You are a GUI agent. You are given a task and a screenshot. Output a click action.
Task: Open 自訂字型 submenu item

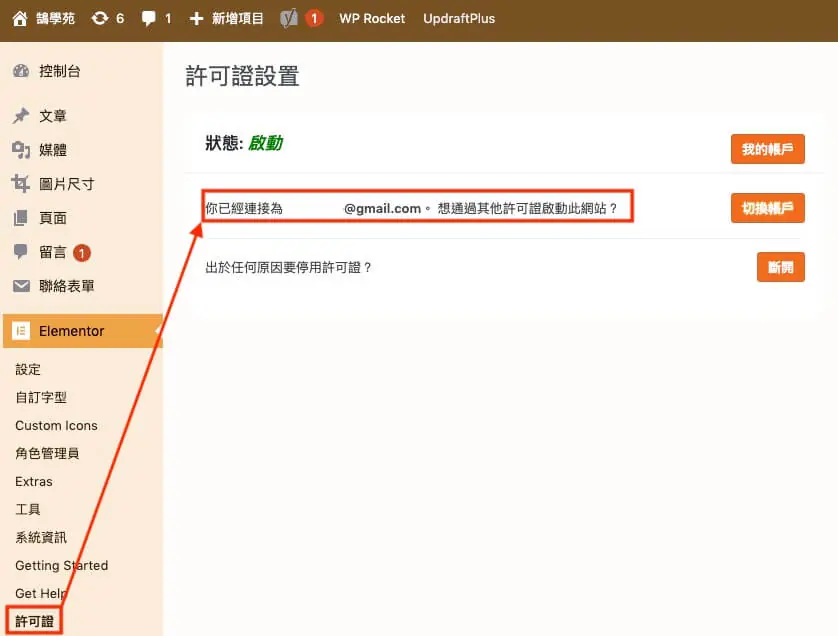[x=41, y=397]
